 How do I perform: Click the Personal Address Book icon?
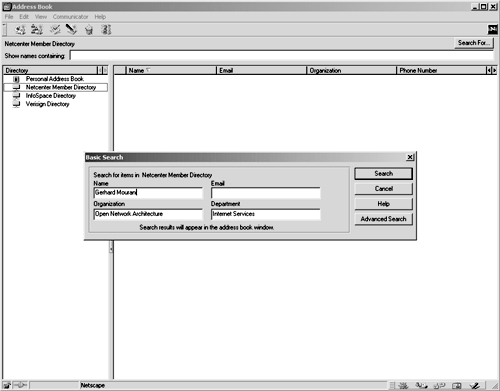coord(16,79)
